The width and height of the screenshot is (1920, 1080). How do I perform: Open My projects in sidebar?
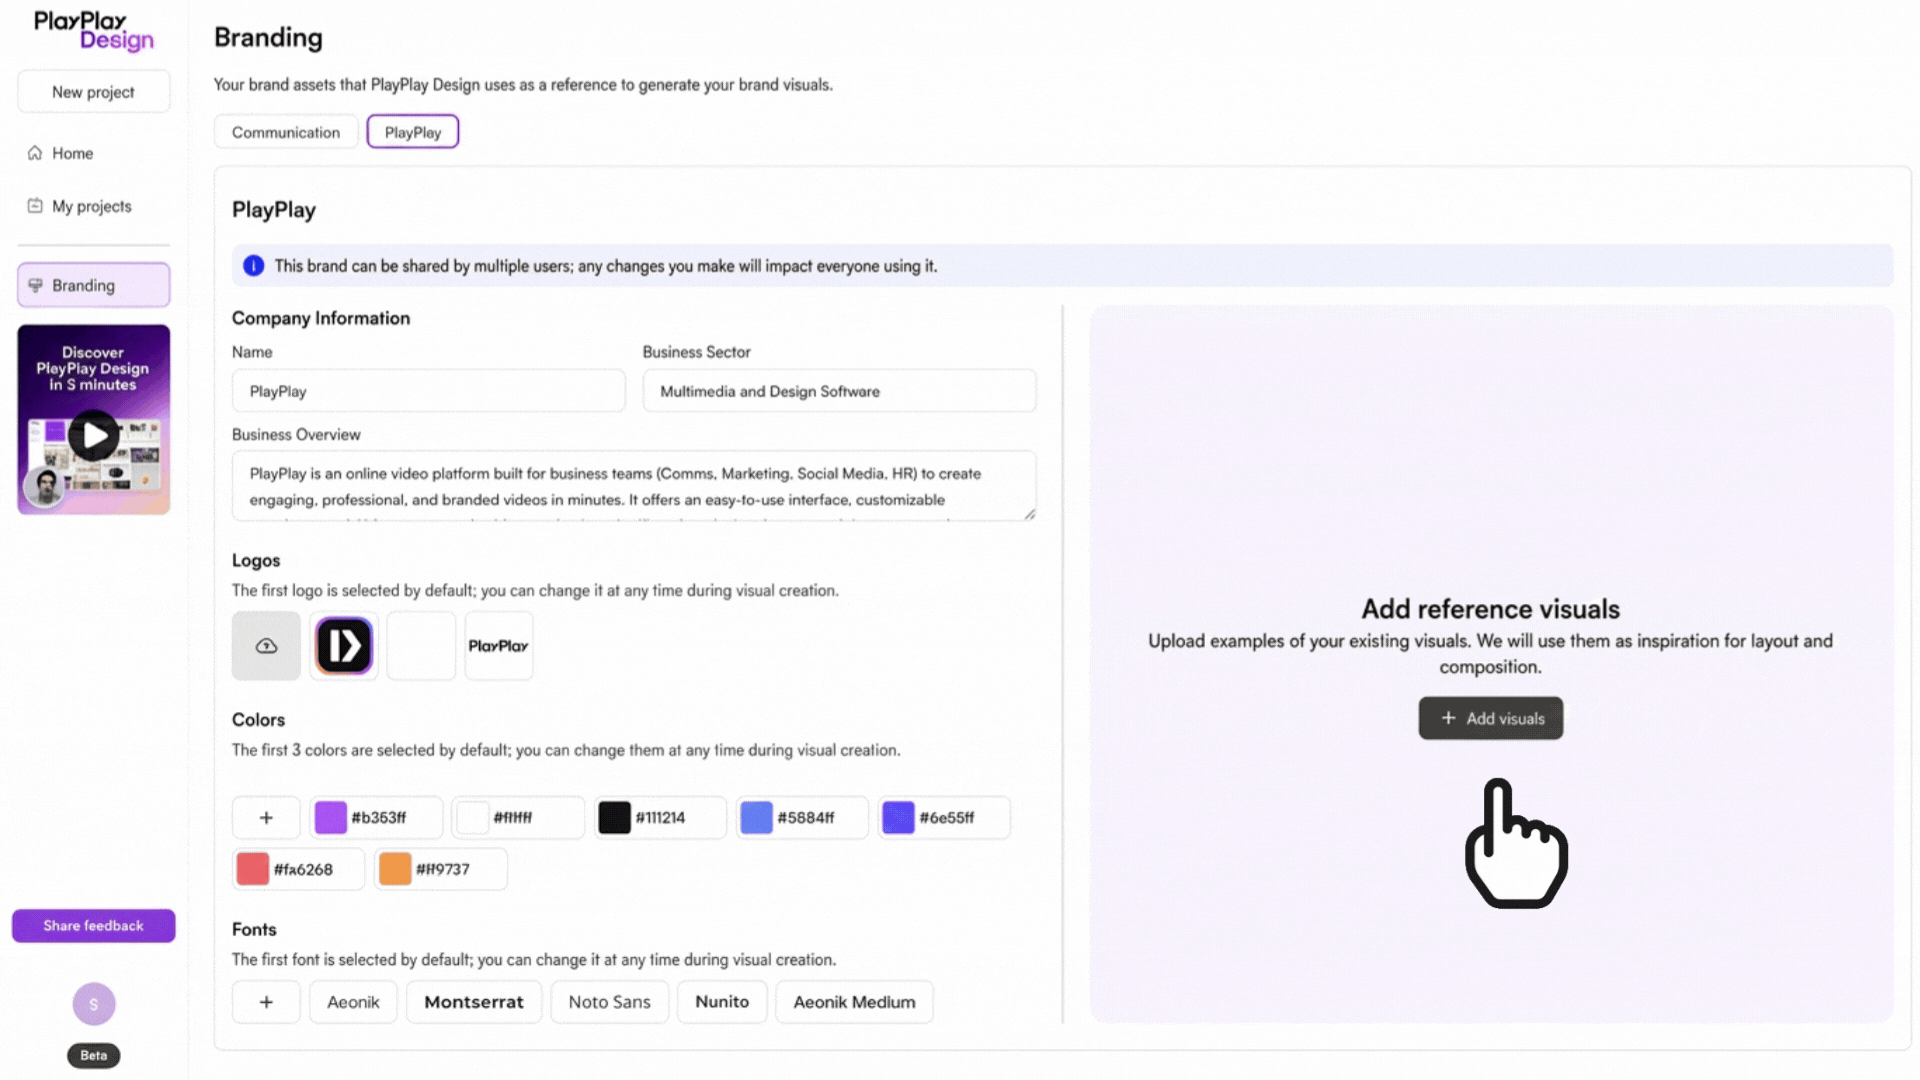(x=91, y=206)
